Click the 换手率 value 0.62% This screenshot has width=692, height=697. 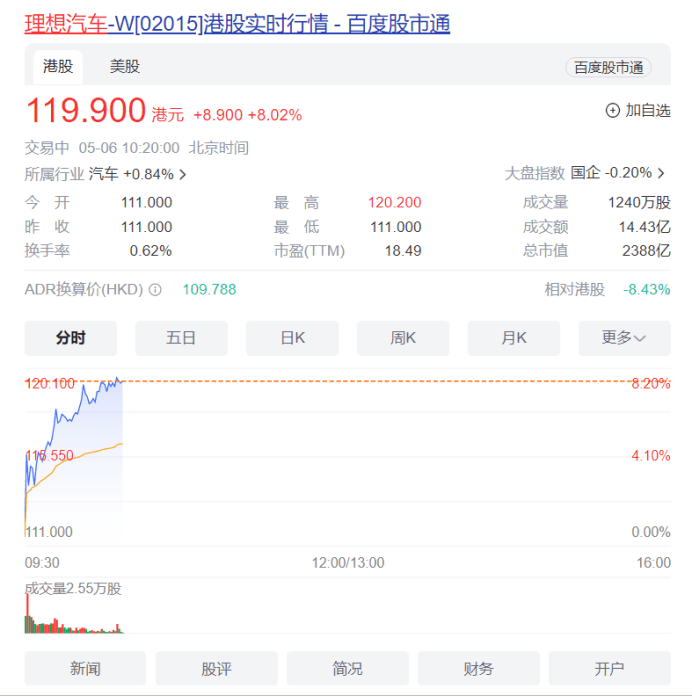pyautogui.click(x=151, y=251)
